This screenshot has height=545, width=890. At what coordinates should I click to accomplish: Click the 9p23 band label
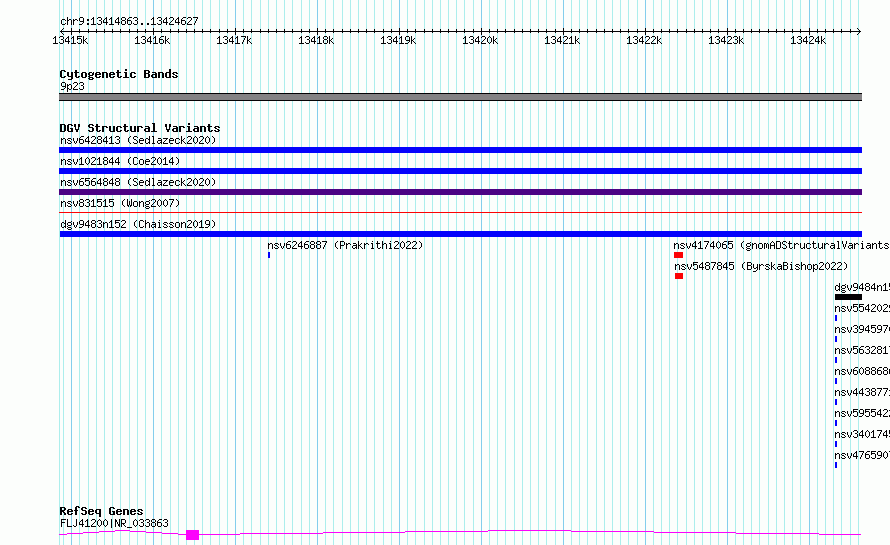point(72,86)
